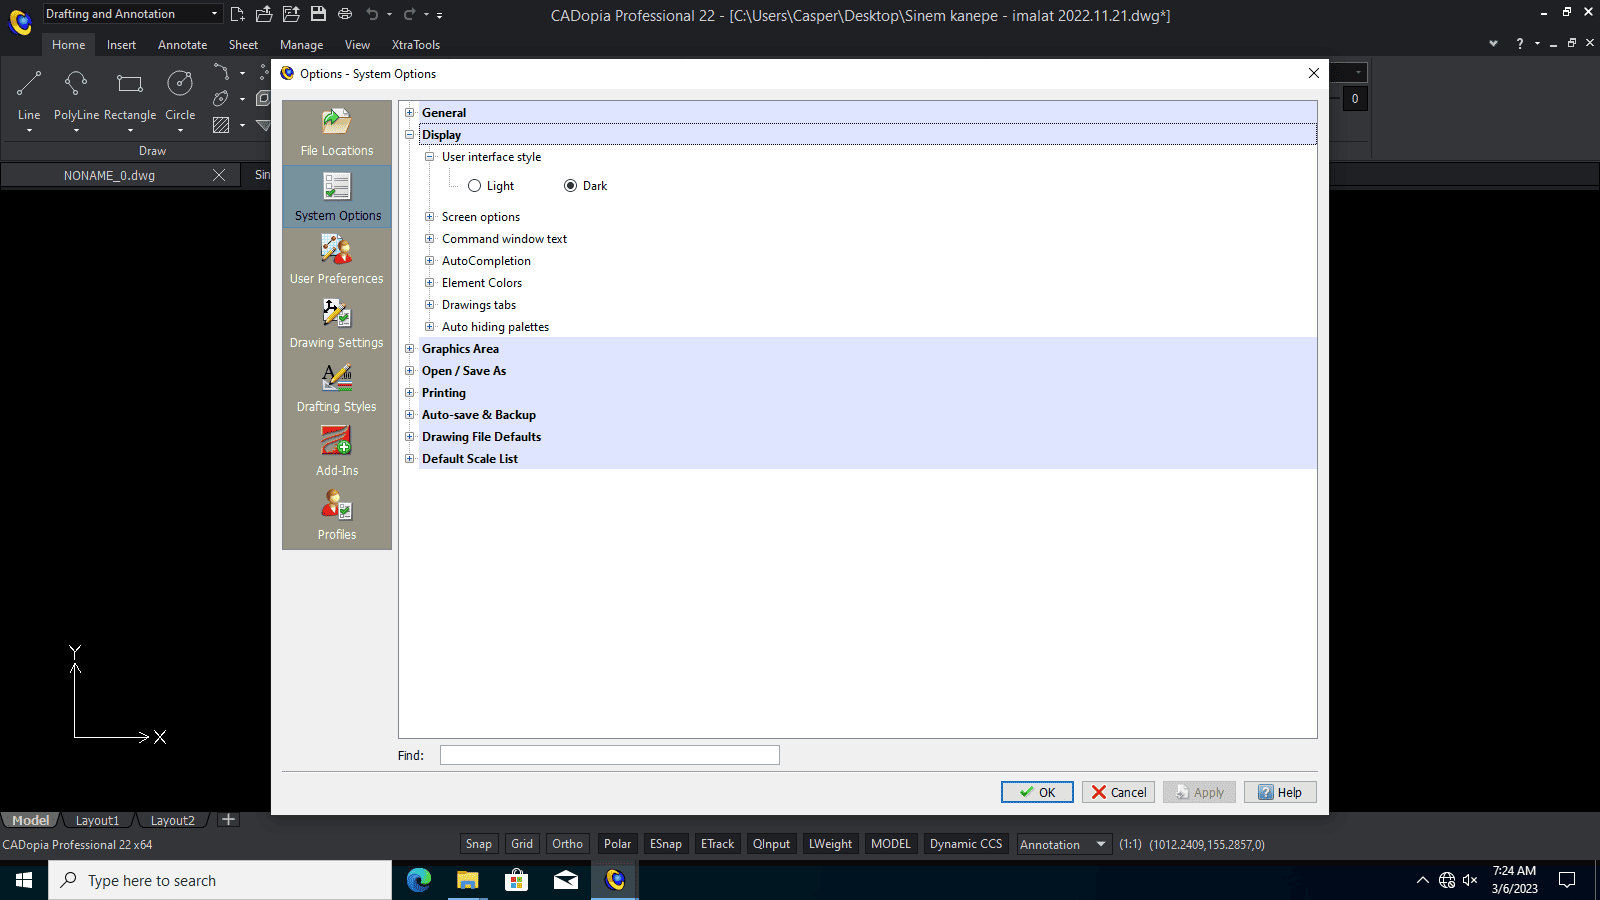Open the question mark help icon in title bar

pyautogui.click(x=1520, y=44)
